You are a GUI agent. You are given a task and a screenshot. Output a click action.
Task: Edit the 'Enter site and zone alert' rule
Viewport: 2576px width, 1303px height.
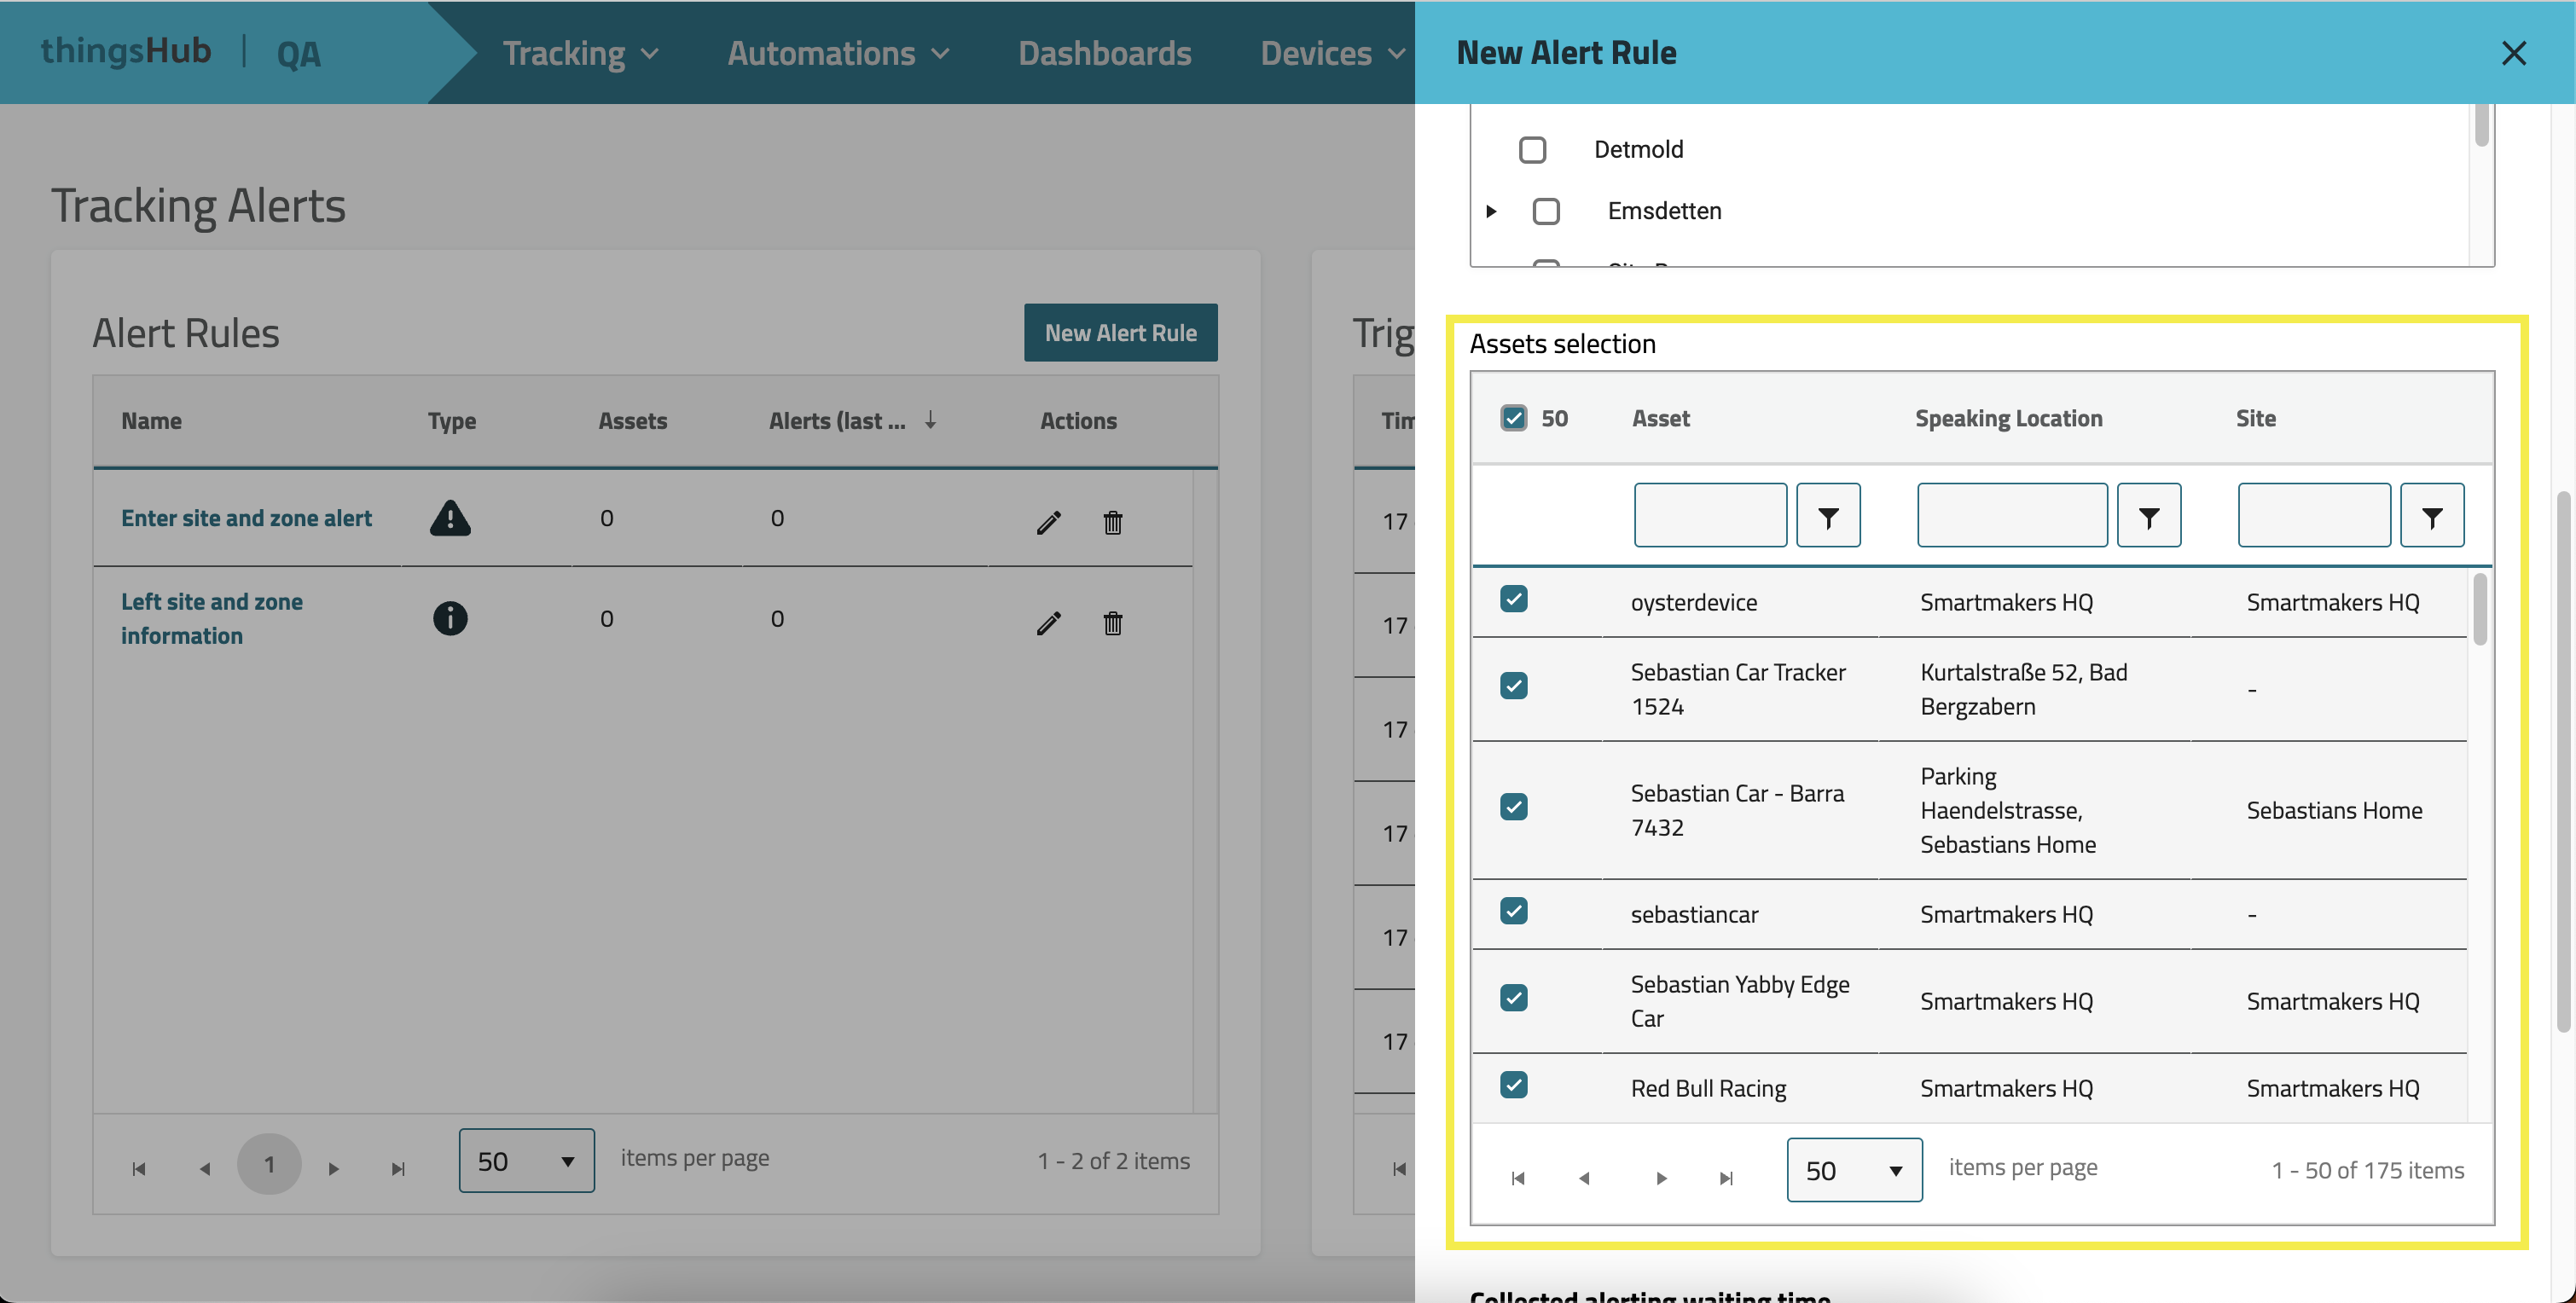click(x=1048, y=522)
